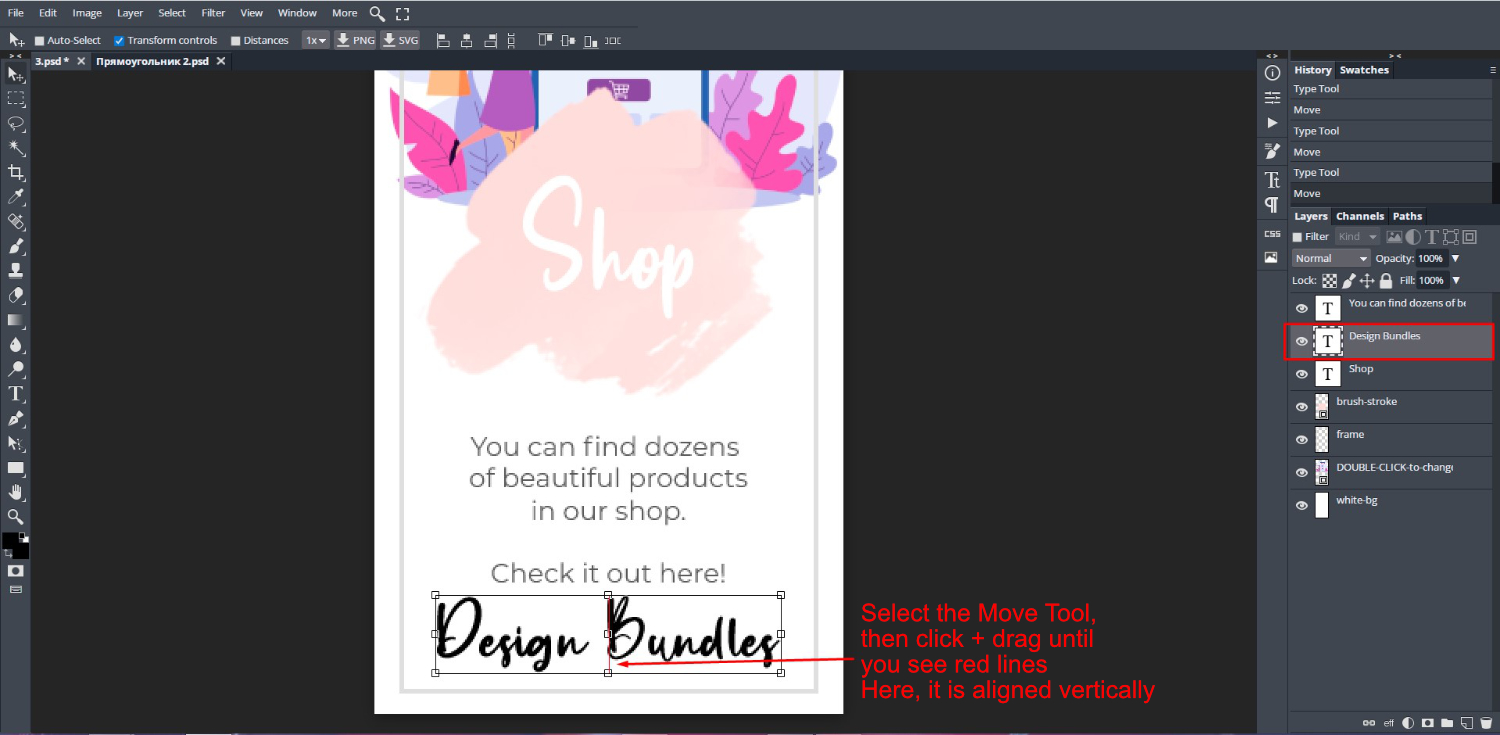This screenshot has width=1500, height=735.
Task: Toggle lock all padlock icon
Action: click(1386, 281)
